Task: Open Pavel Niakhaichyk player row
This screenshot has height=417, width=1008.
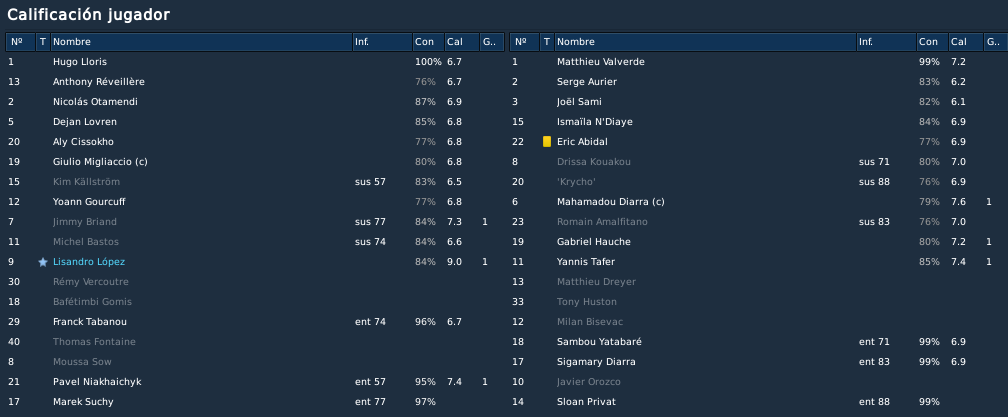Action: 255,382
